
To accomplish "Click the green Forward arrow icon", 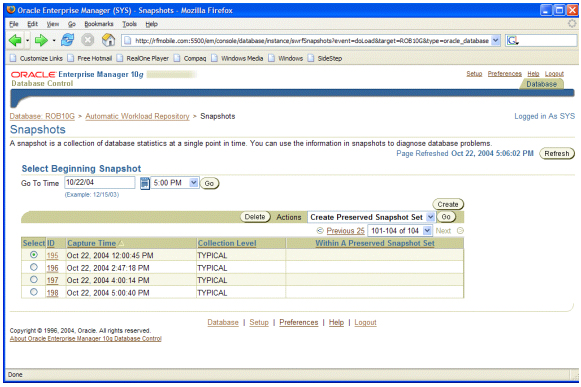I will (x=41, y=40).
